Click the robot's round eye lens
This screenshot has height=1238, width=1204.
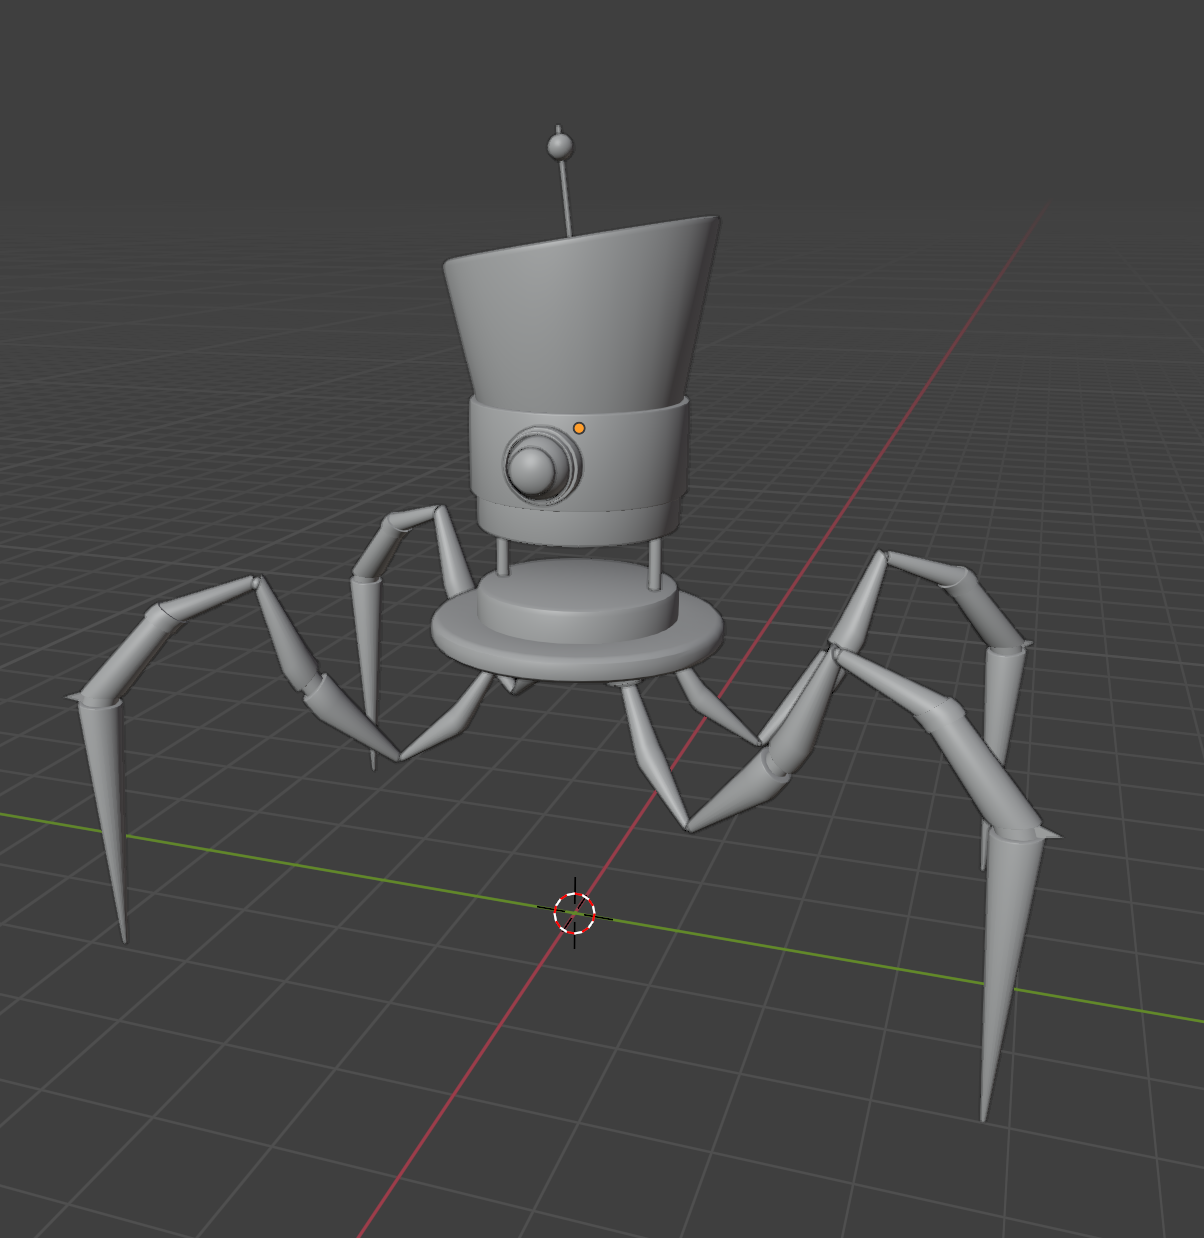[532, 468]
